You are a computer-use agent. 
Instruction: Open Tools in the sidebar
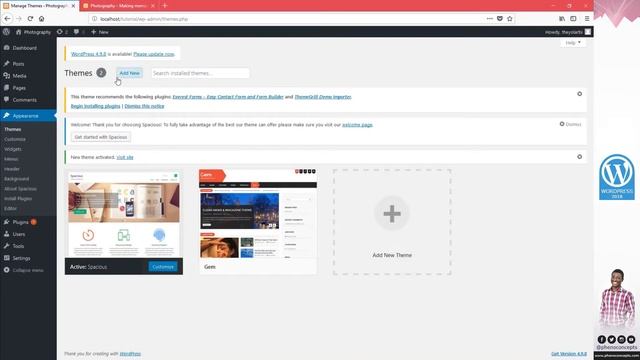[x=18, y=246]
